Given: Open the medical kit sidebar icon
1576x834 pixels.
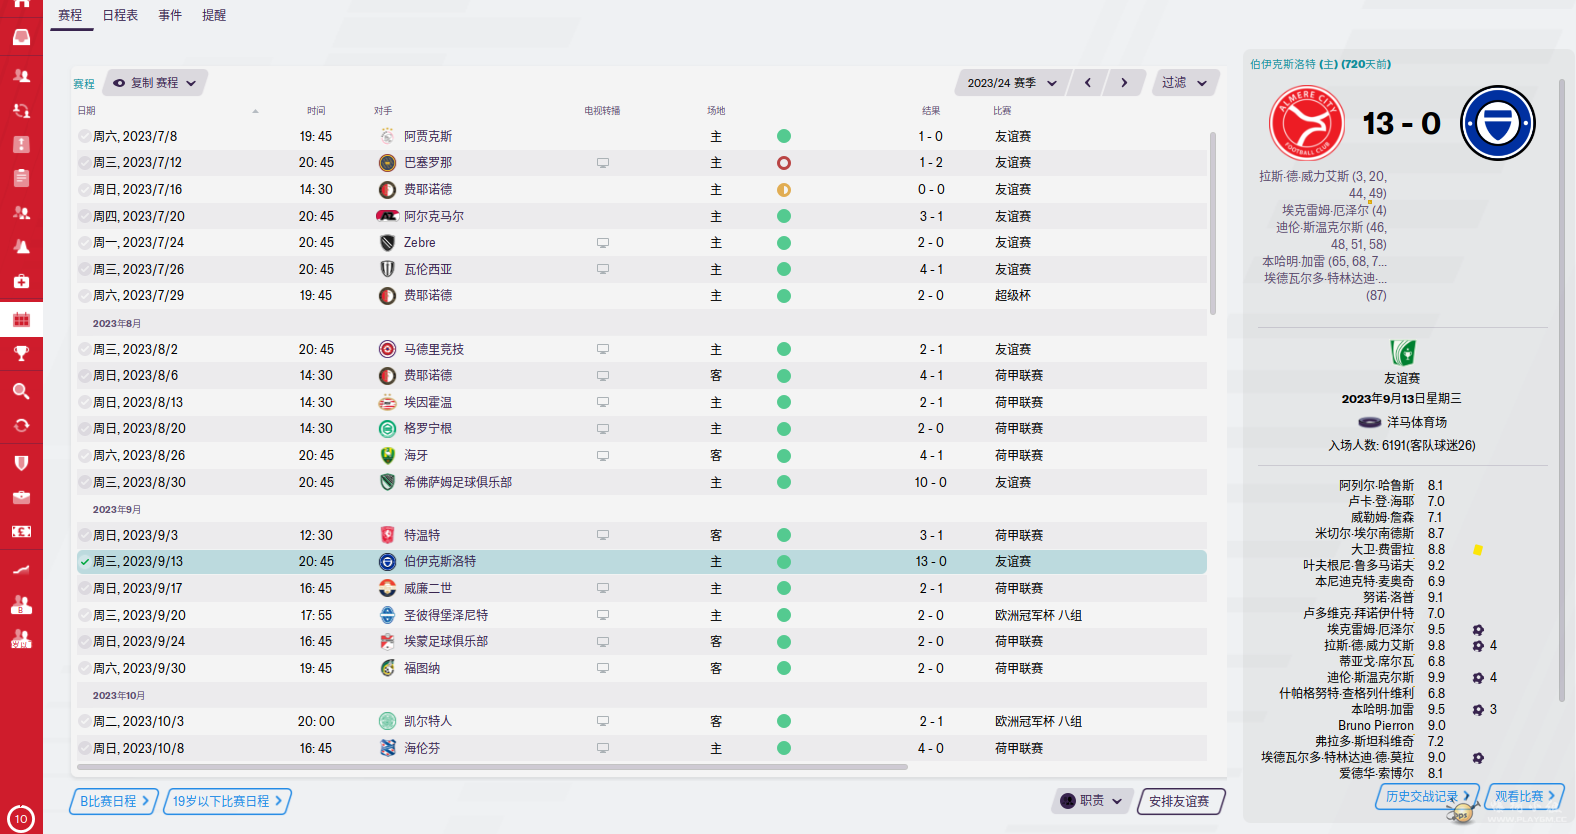Looking at the screenshot, I should 21,281.
